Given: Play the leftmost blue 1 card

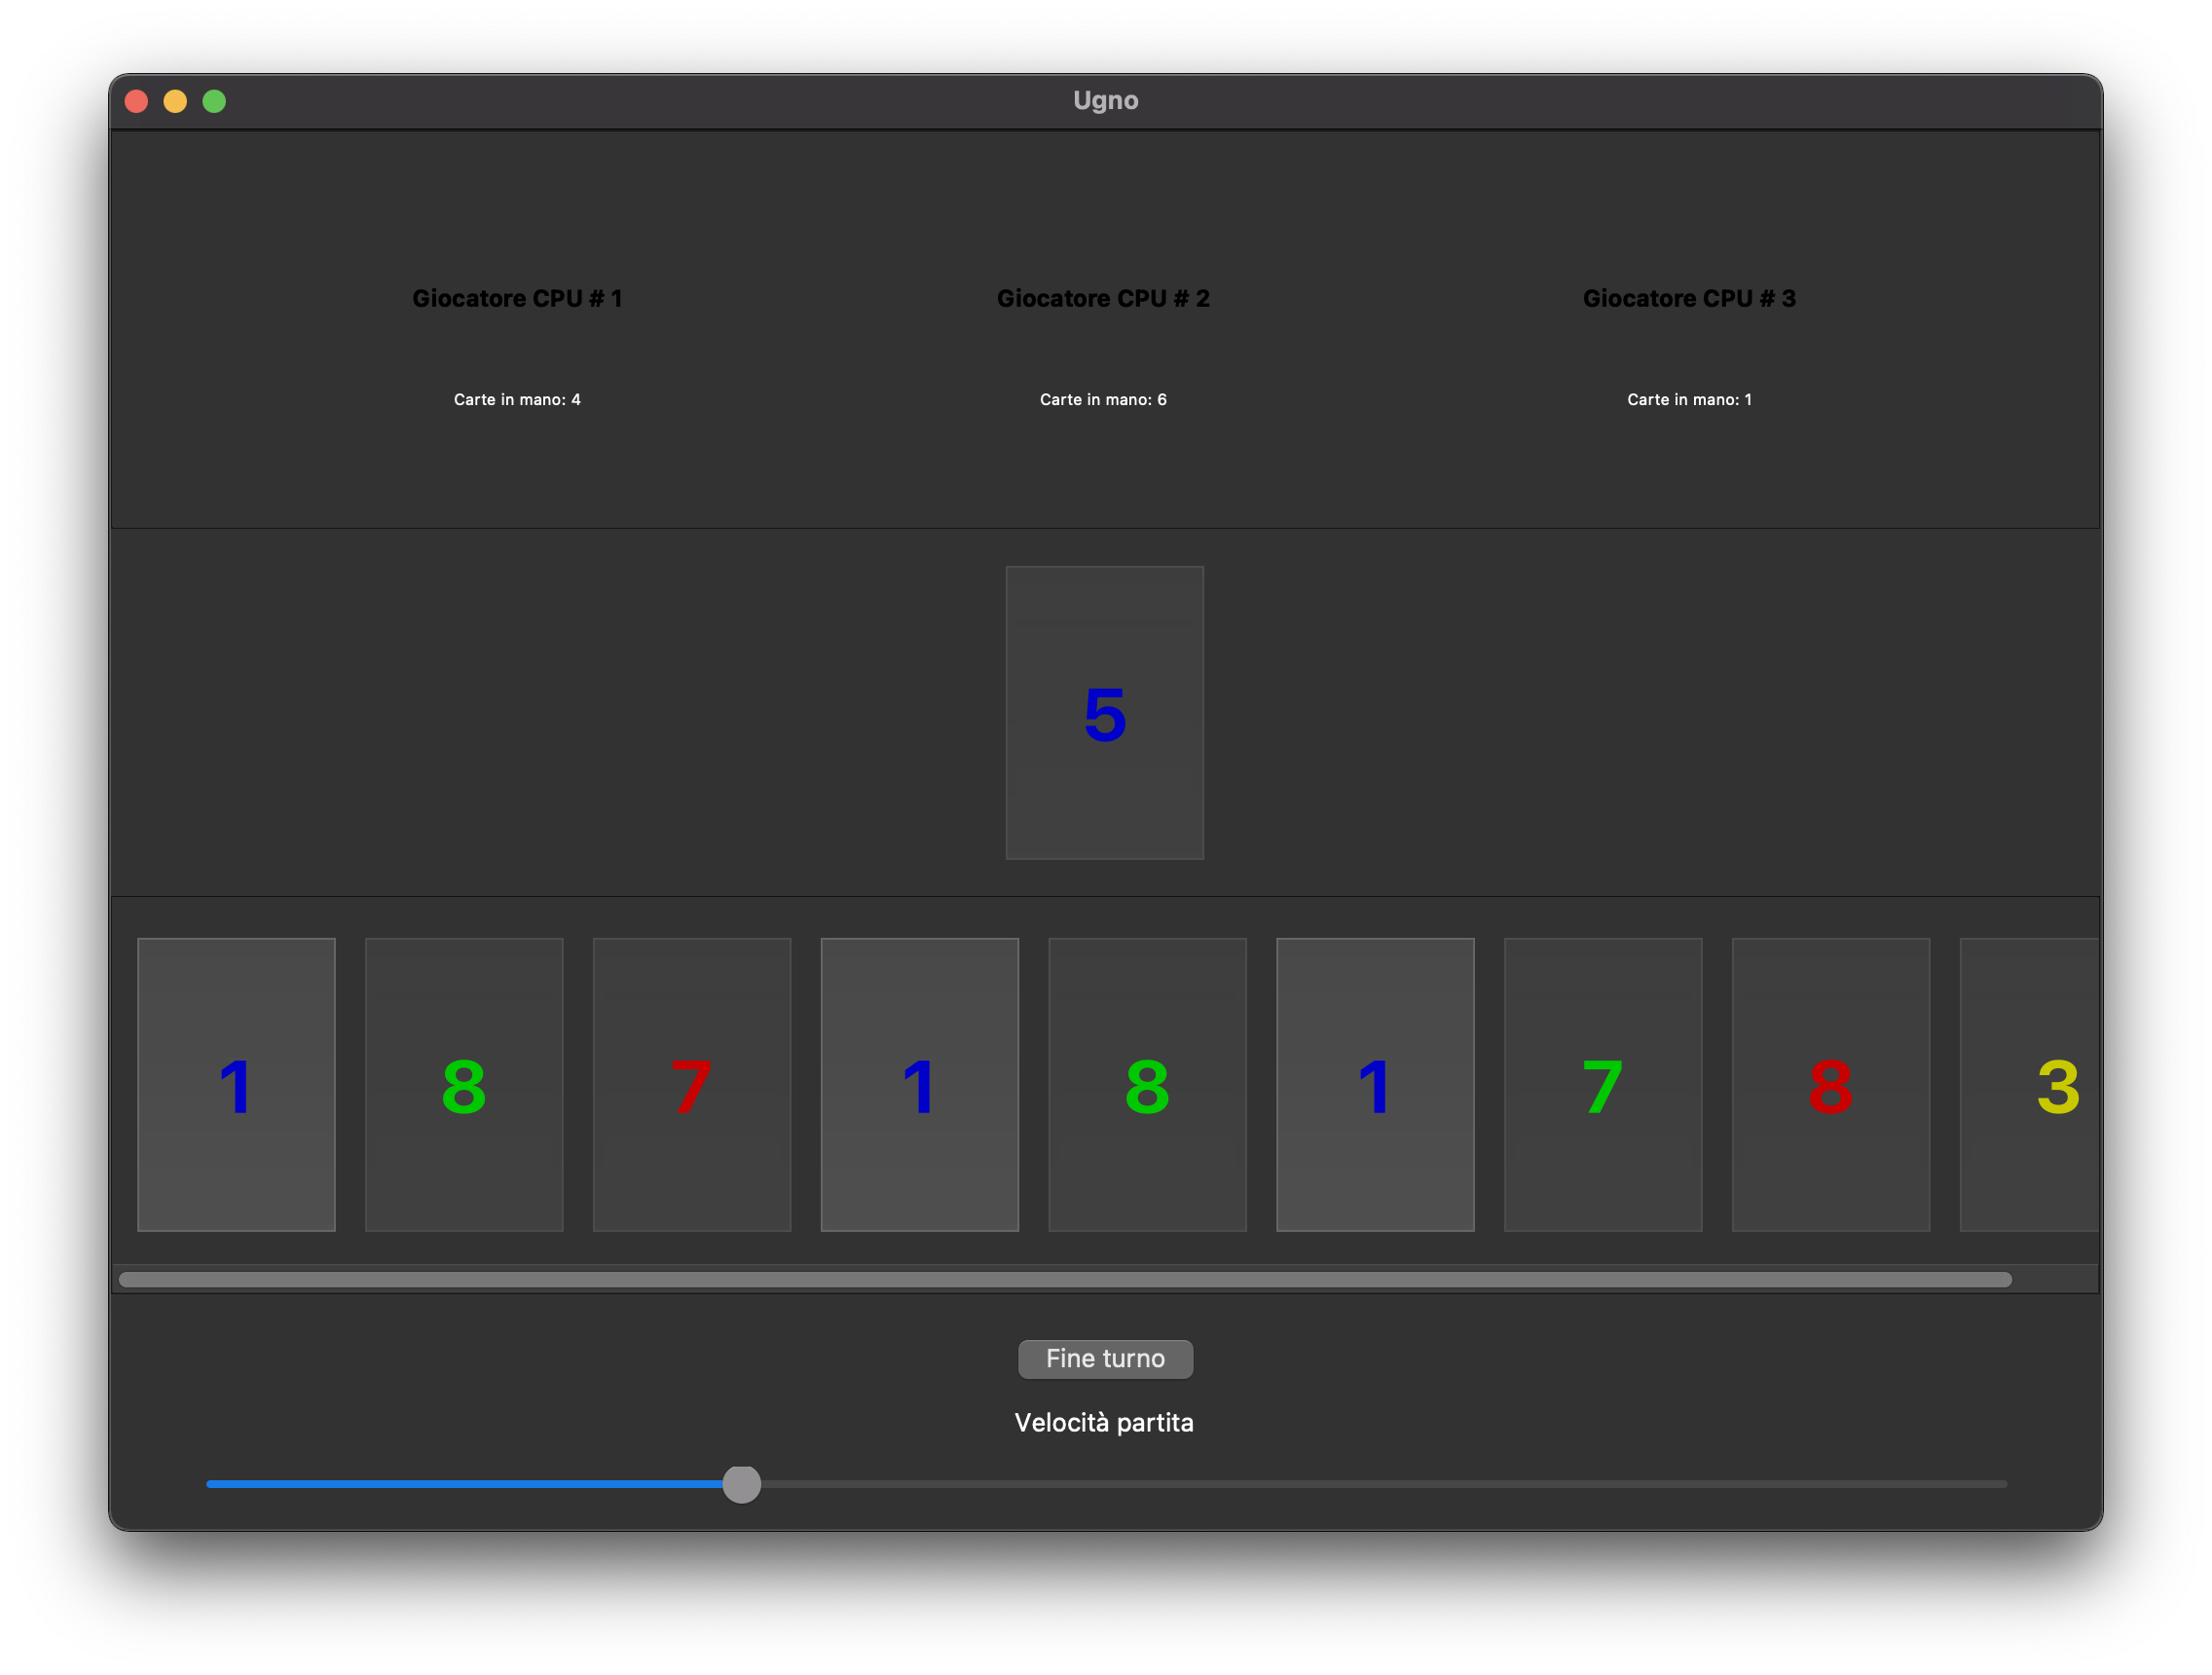Looking at the screenshot, I should [236, 1084].
